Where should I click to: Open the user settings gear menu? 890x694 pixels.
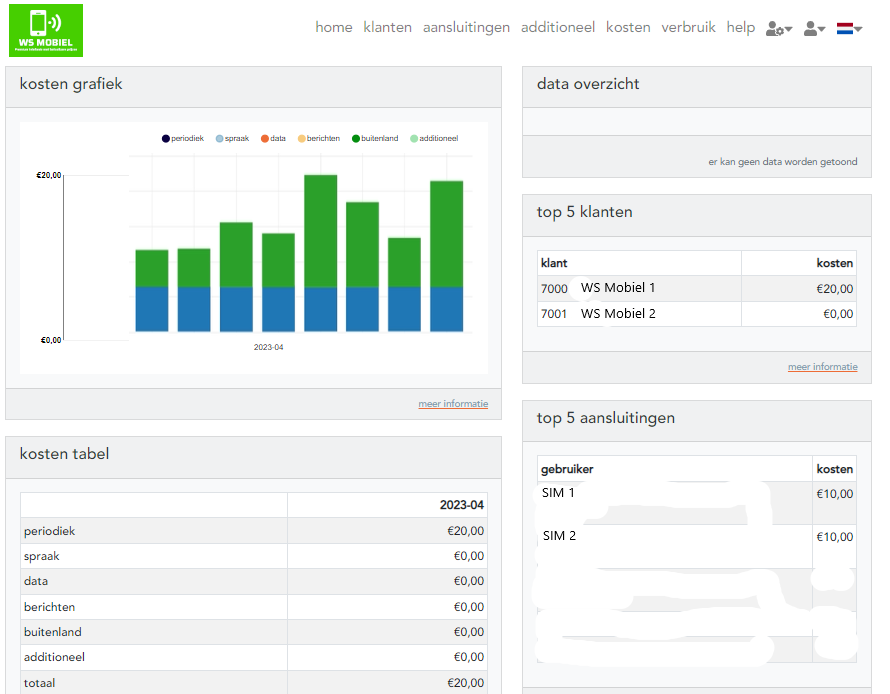[778, 28]
